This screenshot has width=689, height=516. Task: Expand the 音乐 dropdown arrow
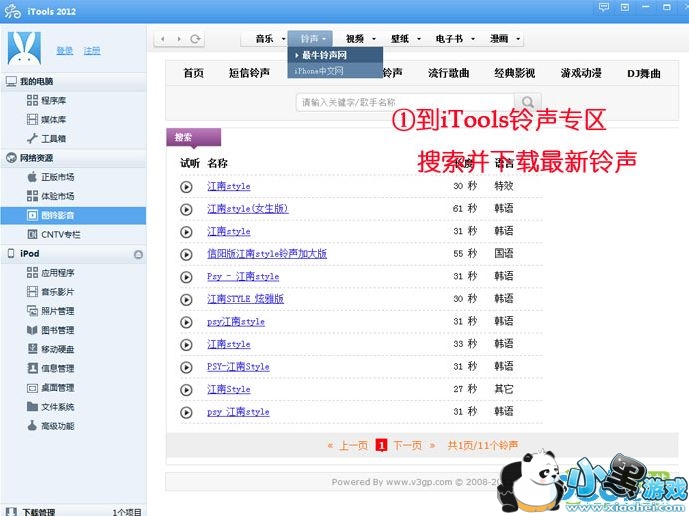point(283,39)
